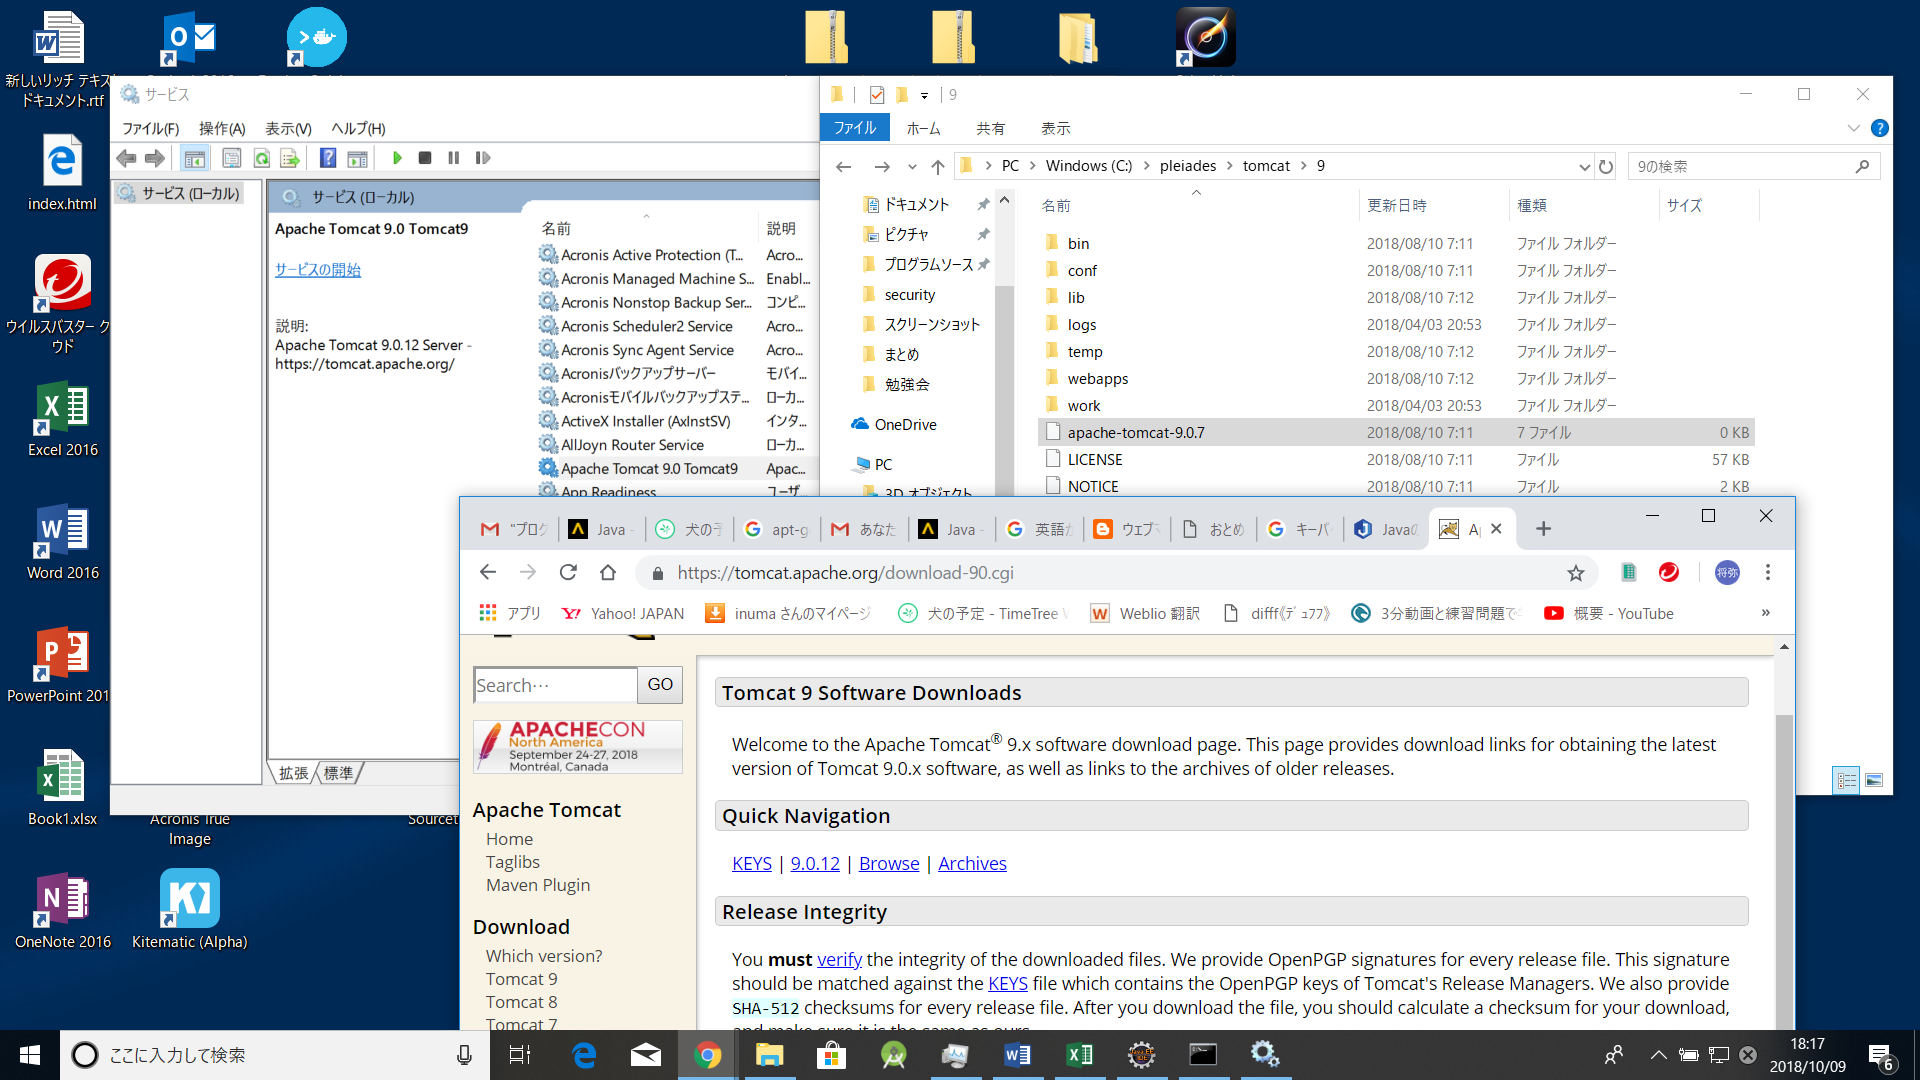Screen dimensions: 1920x1080
Task: Click the GO search button on Tomcat page
Action: point(660,685)
